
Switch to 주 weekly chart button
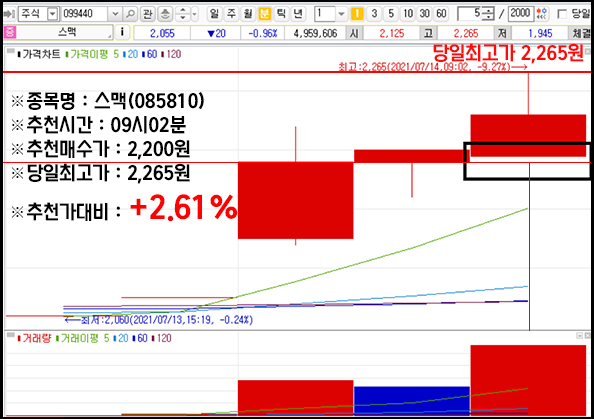click(231, 14)
